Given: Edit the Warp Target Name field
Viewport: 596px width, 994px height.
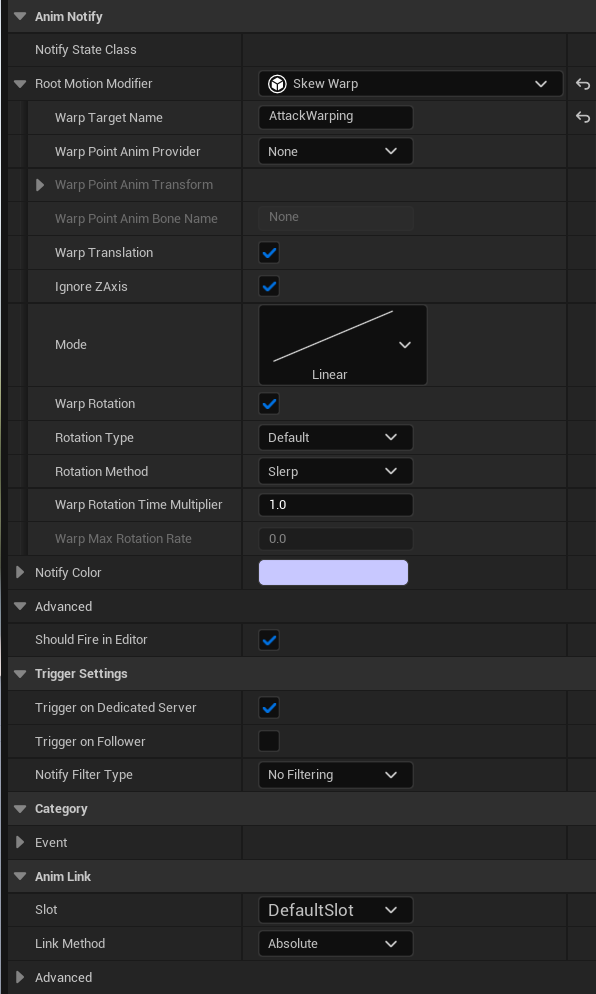Looking at the screenshot, I should point(336,117).
